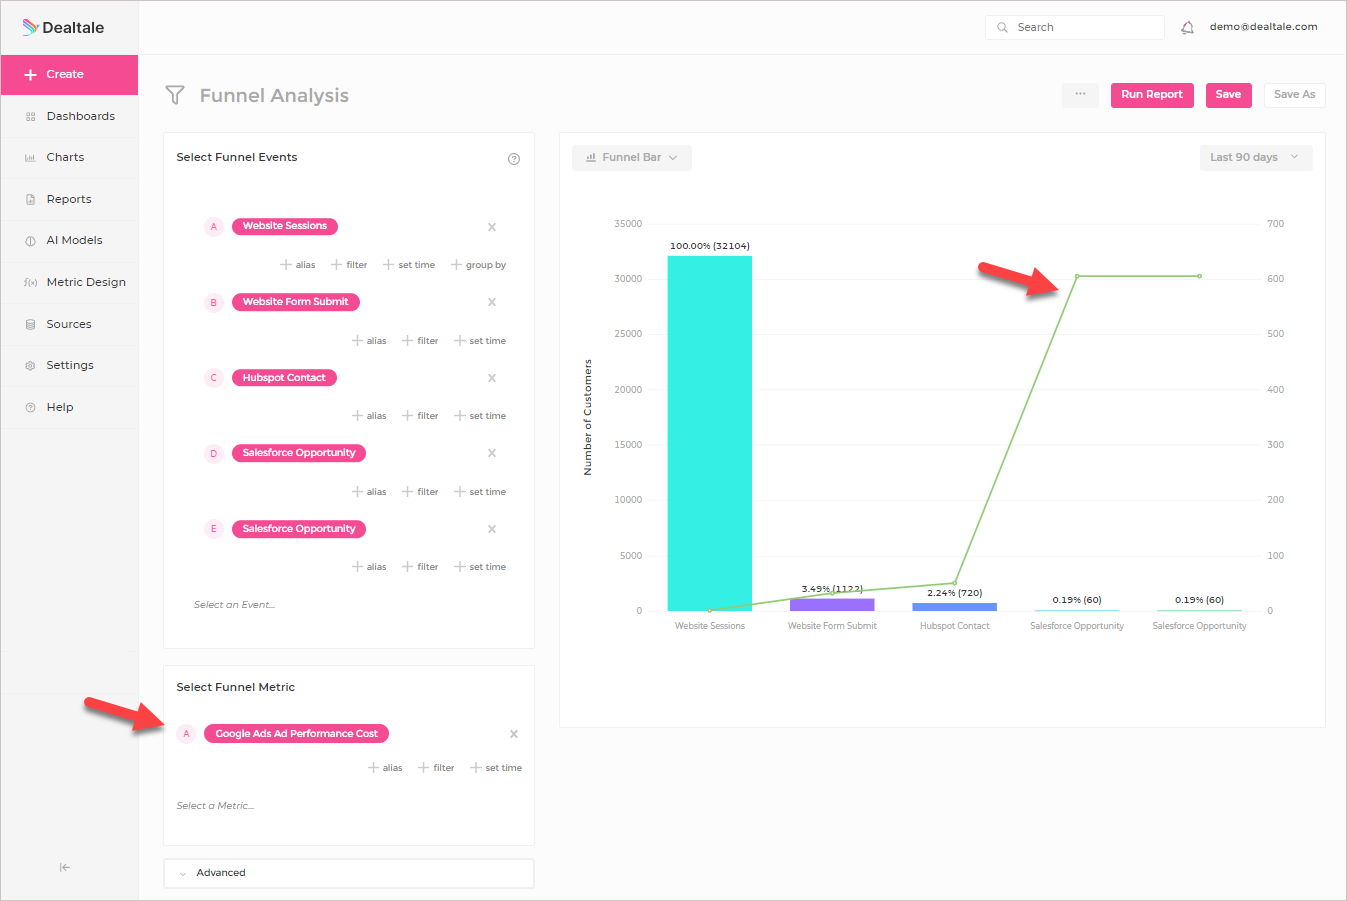The image size is (1347, 901).
Task: Open Dashboards in the sidebar
Action: click(x=70, y=116)
